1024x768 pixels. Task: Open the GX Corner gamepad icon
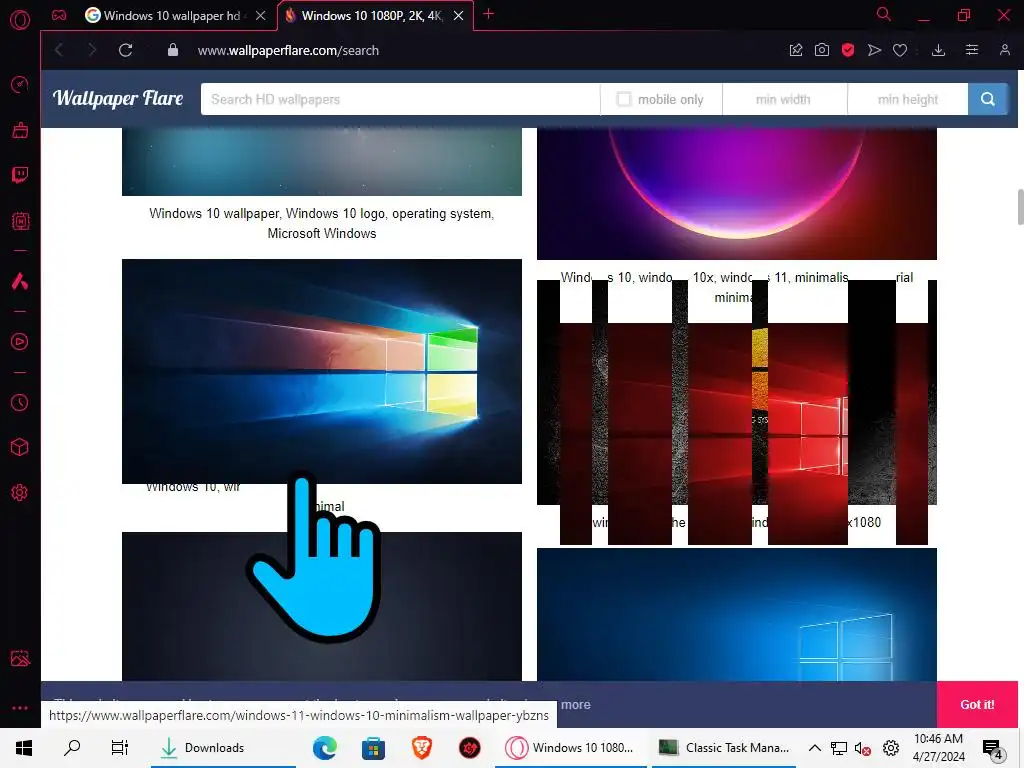59,15
